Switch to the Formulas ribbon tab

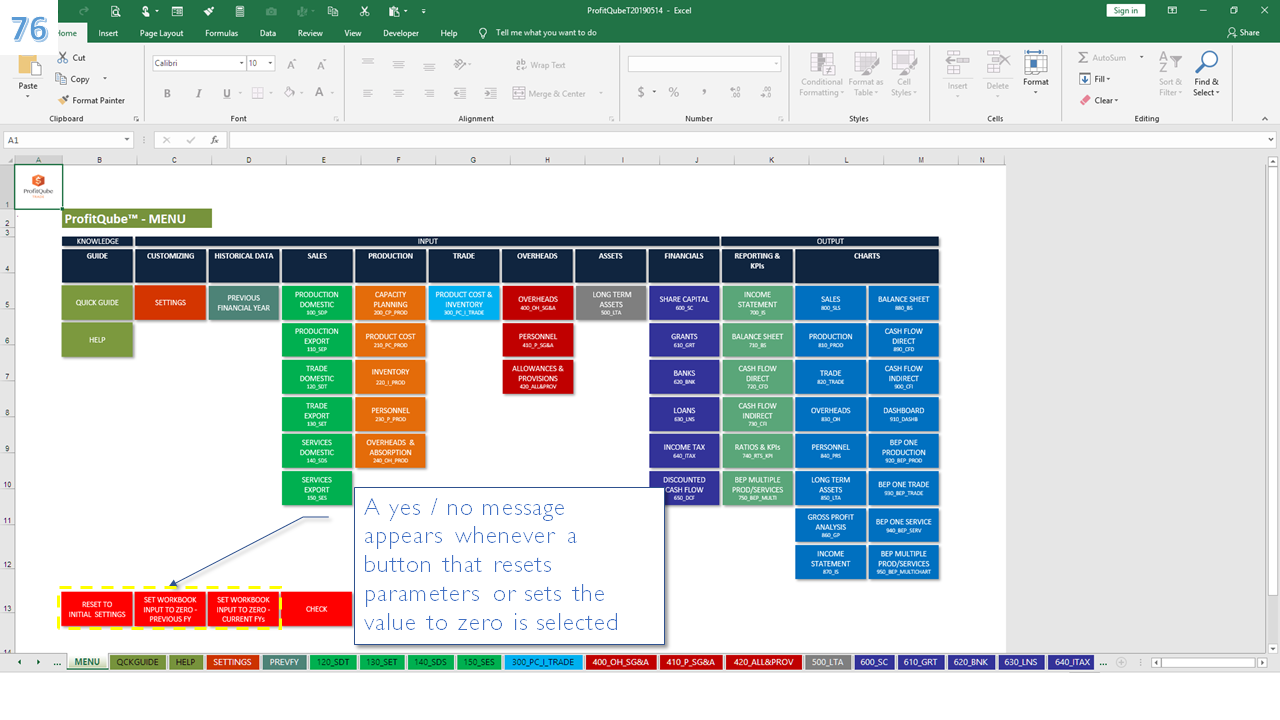pos(221,33)
